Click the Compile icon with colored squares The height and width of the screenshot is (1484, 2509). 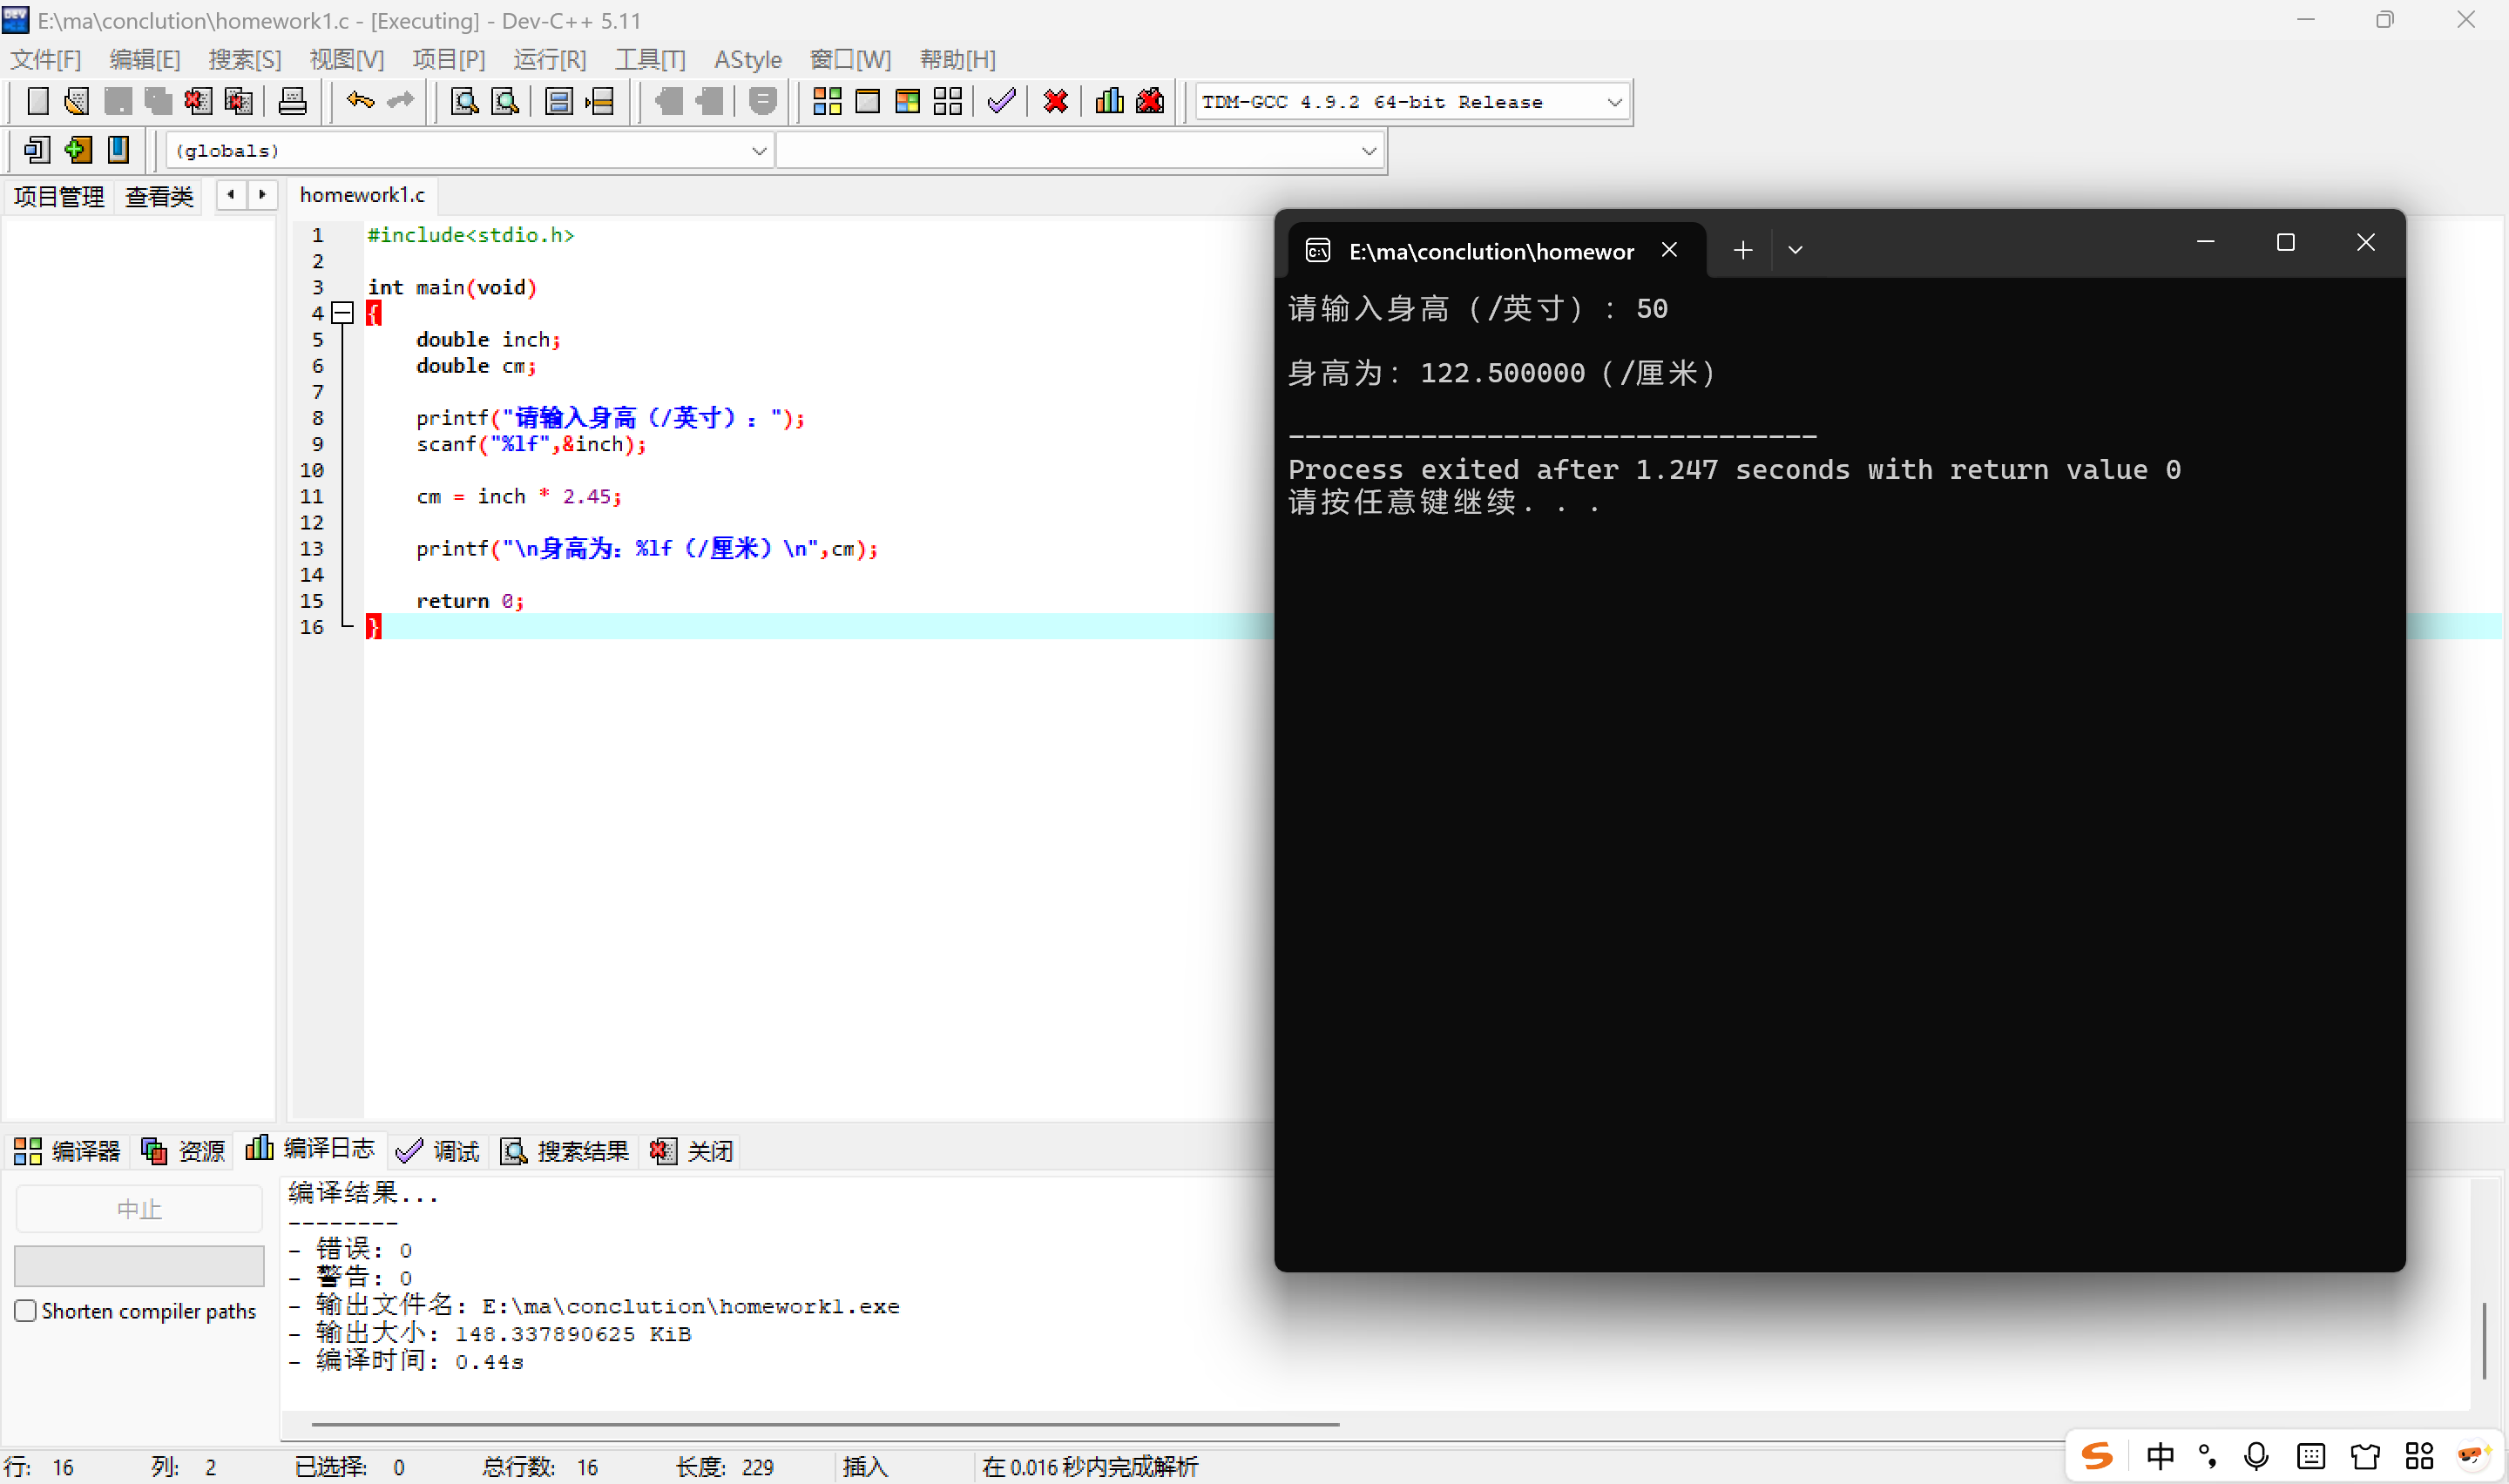pos(827,101)
